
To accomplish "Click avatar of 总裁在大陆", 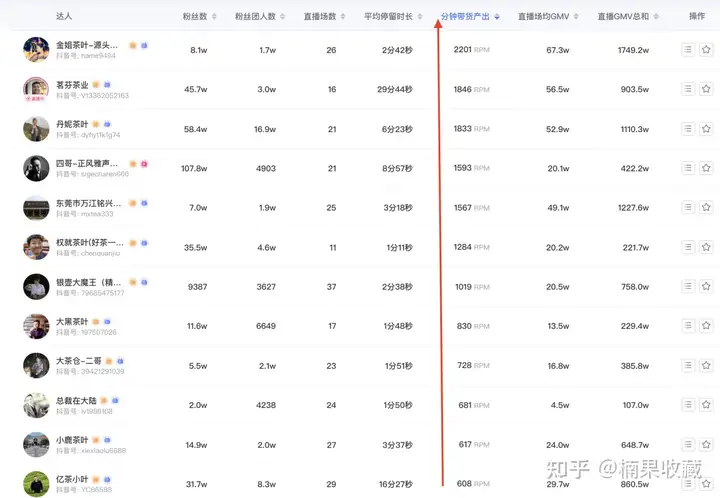I will click(x=36, y=405).
